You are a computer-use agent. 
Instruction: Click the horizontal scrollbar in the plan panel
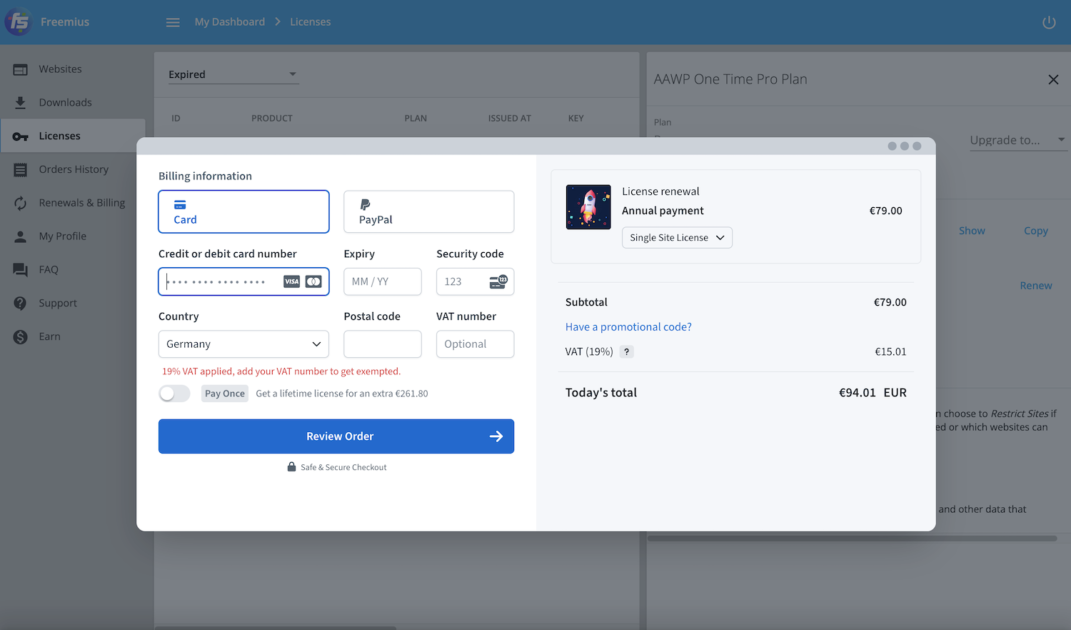point(852,538)
